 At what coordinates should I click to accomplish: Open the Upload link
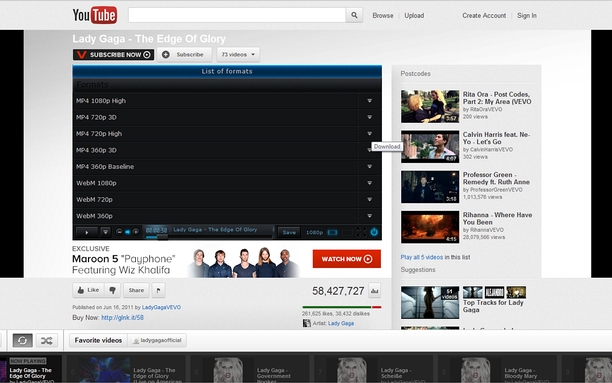pyautogui.click(x=414, y=16)
